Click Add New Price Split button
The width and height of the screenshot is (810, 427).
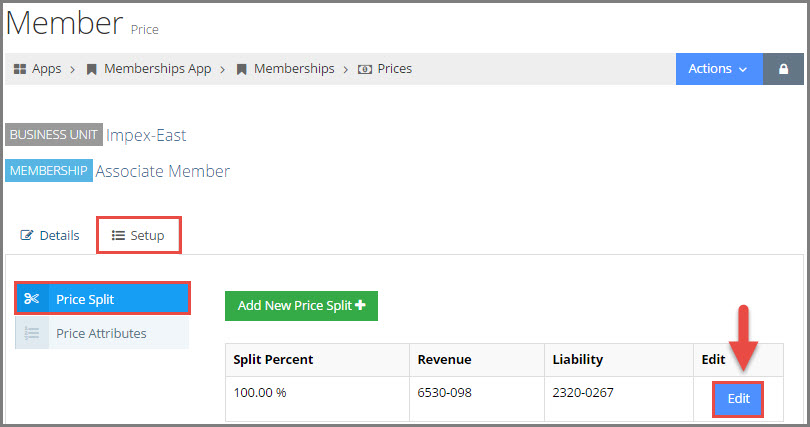pyautogui.click(x=301, y=306)
